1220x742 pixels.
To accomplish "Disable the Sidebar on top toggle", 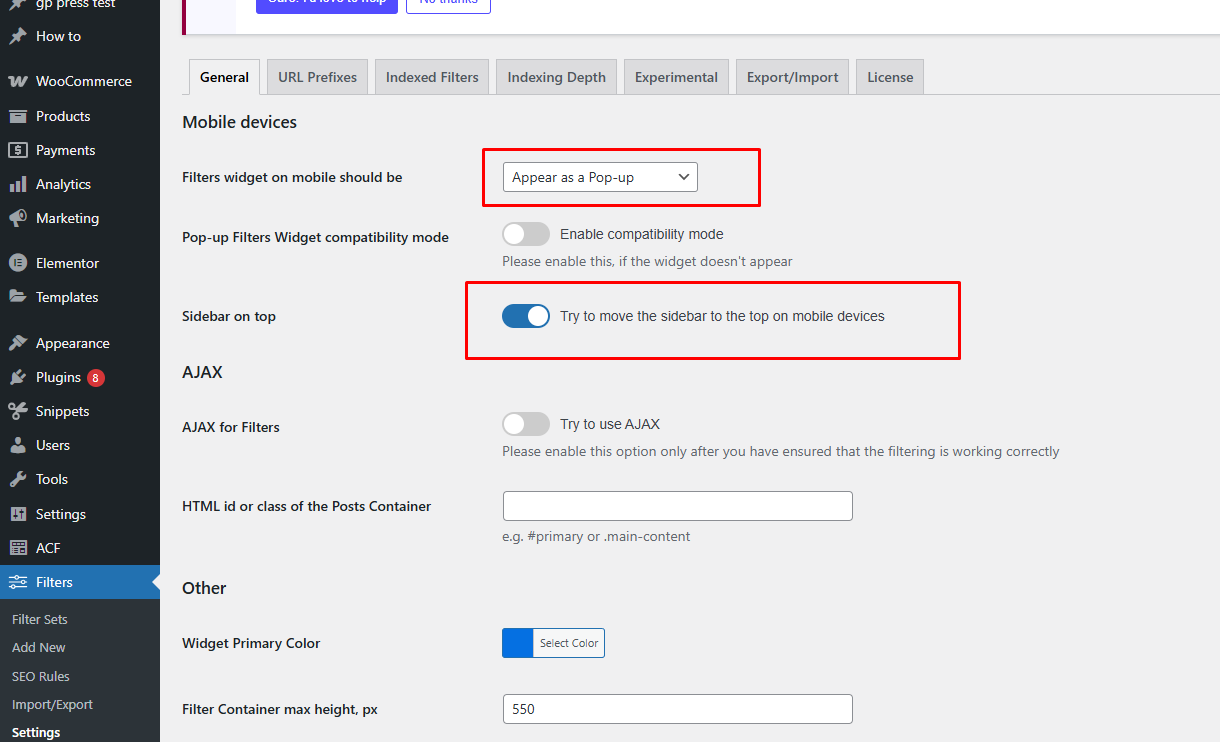I will (526, 316).
